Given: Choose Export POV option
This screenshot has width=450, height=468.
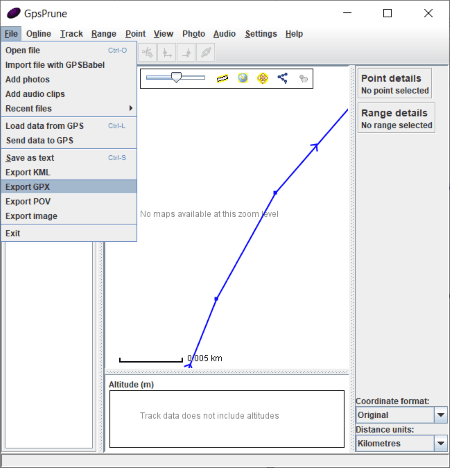Looking at the screenshot, I should coord(69,201).
